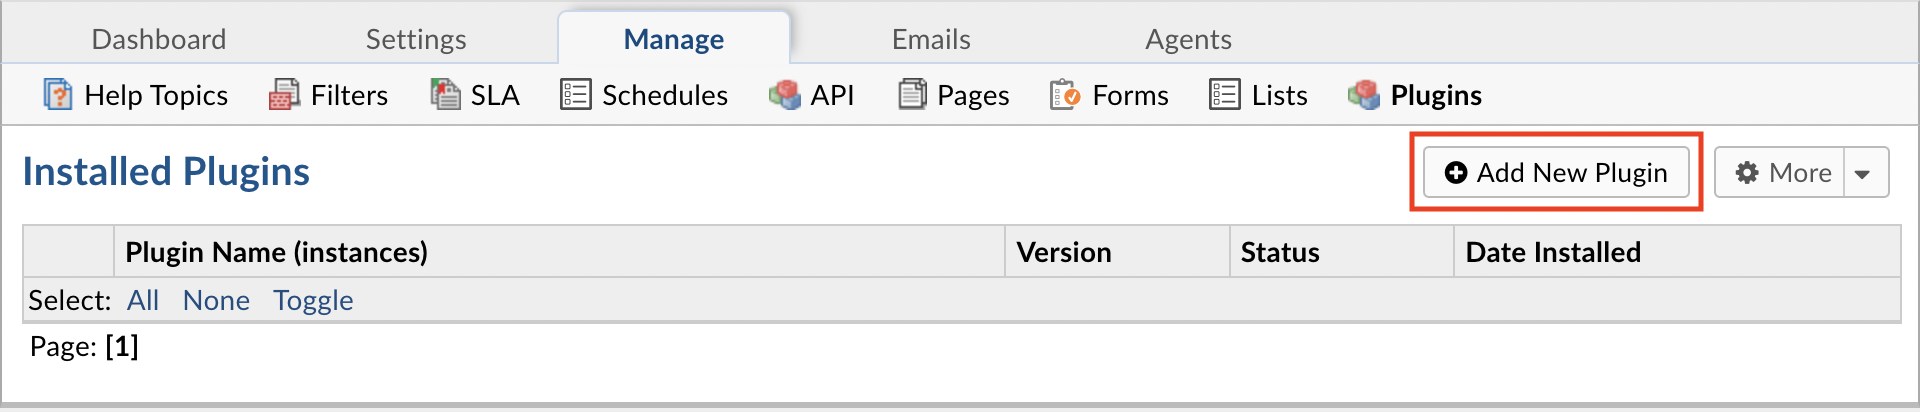Open the Emails tab
Image resolution: width=1920 pixels, height=412 pixels.
(x=931, y=39)
